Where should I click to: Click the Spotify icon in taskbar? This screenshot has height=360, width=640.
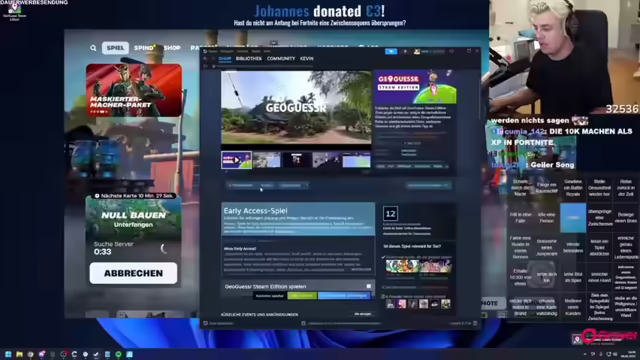[x=118, y=354]
